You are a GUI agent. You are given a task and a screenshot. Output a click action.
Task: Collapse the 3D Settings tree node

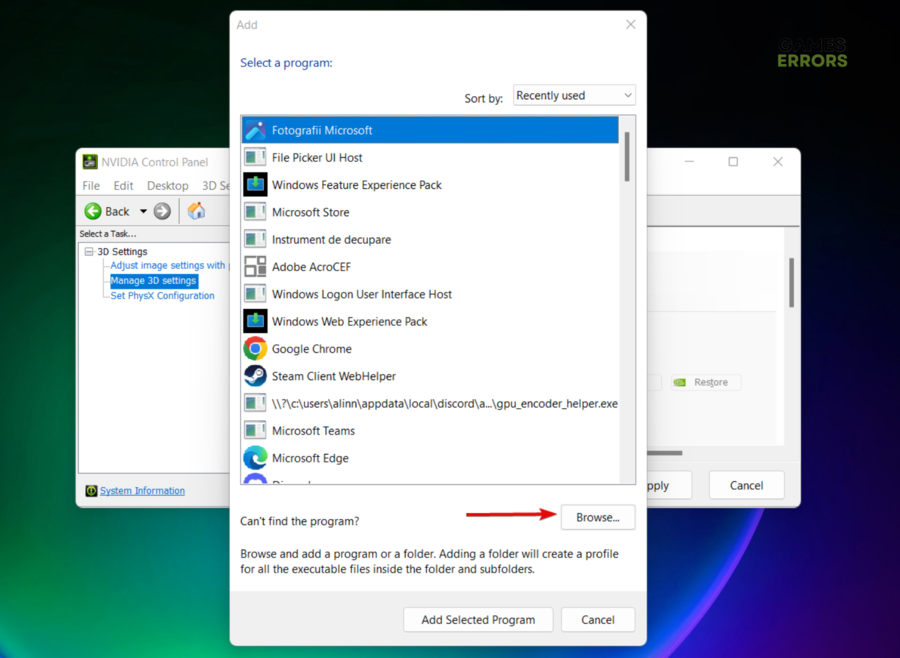pos(89,252)
